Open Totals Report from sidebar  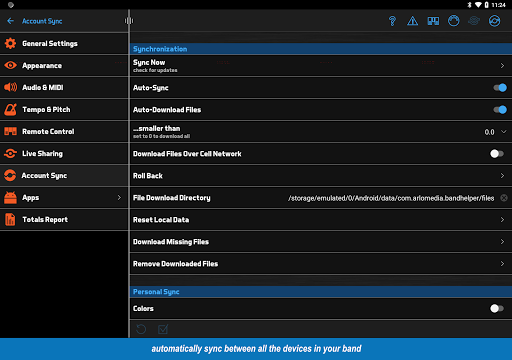pos(64,219)
